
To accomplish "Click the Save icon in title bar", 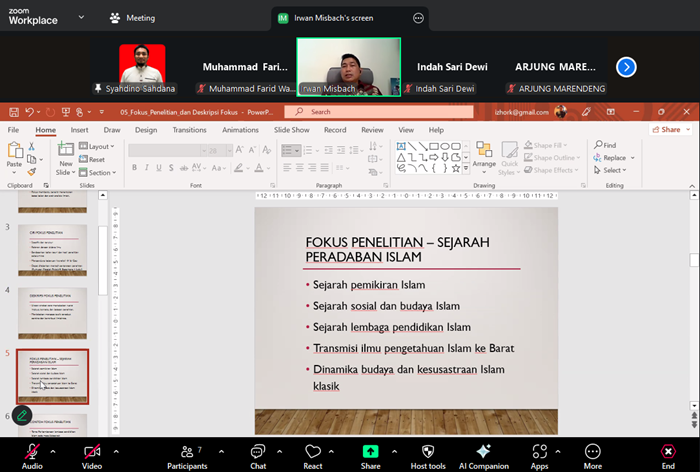I will 14,112.
